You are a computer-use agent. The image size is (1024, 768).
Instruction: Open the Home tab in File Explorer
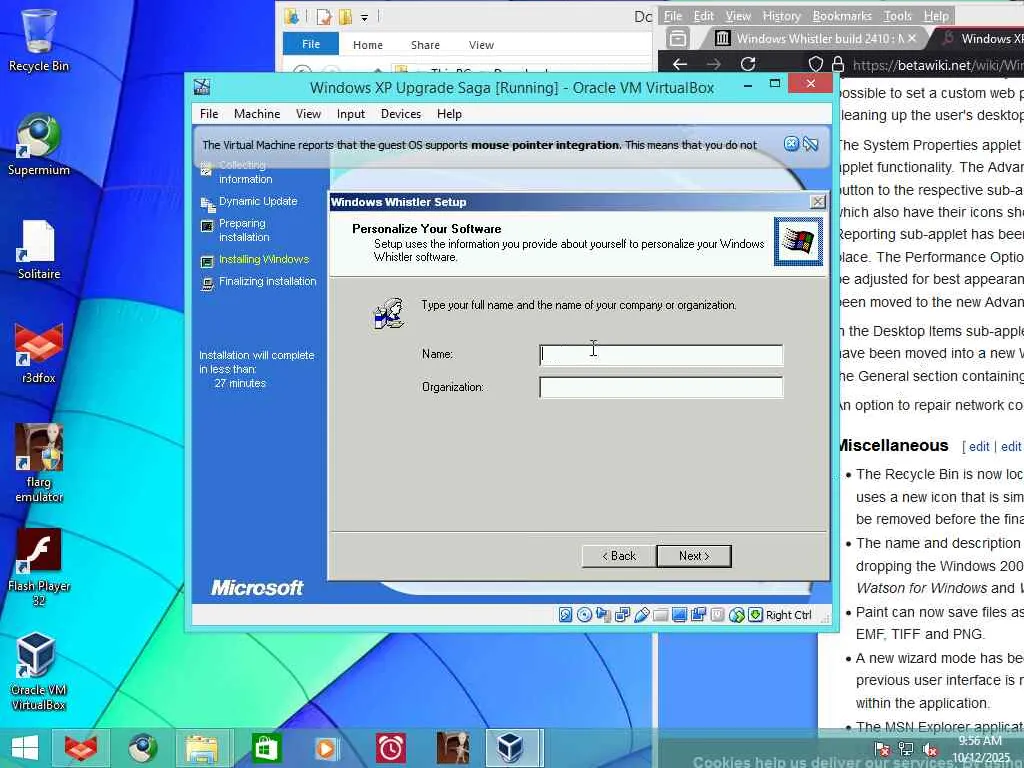click(x=368, y=45)
